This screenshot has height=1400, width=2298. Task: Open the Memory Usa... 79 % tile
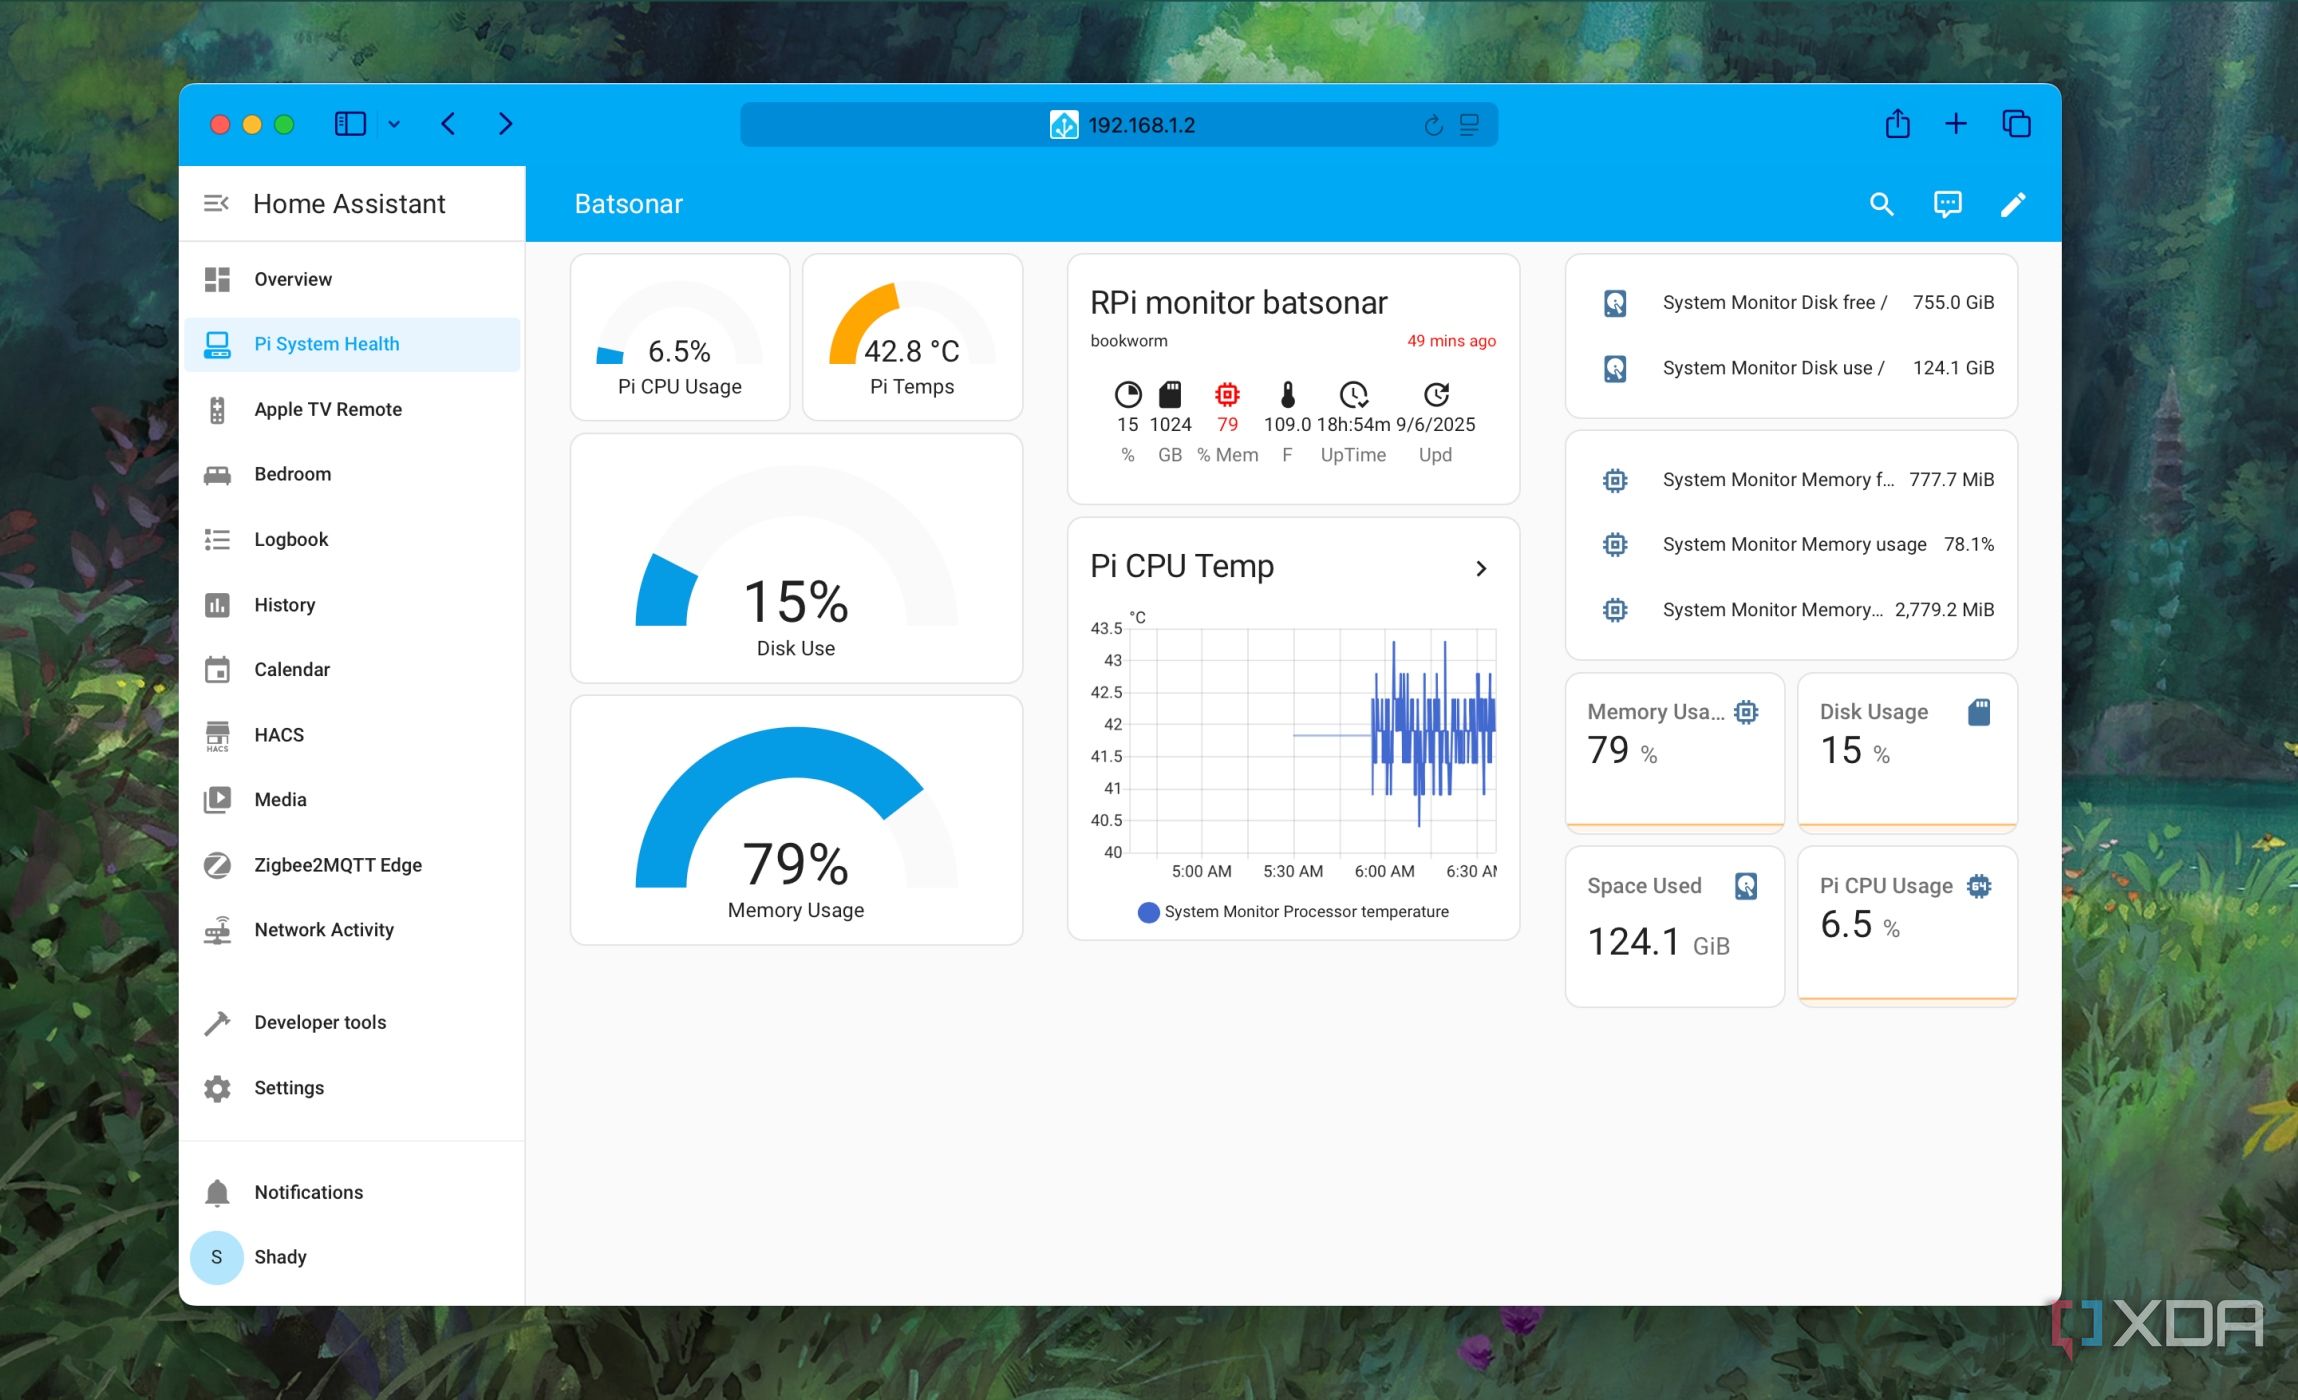point(1675,752)
